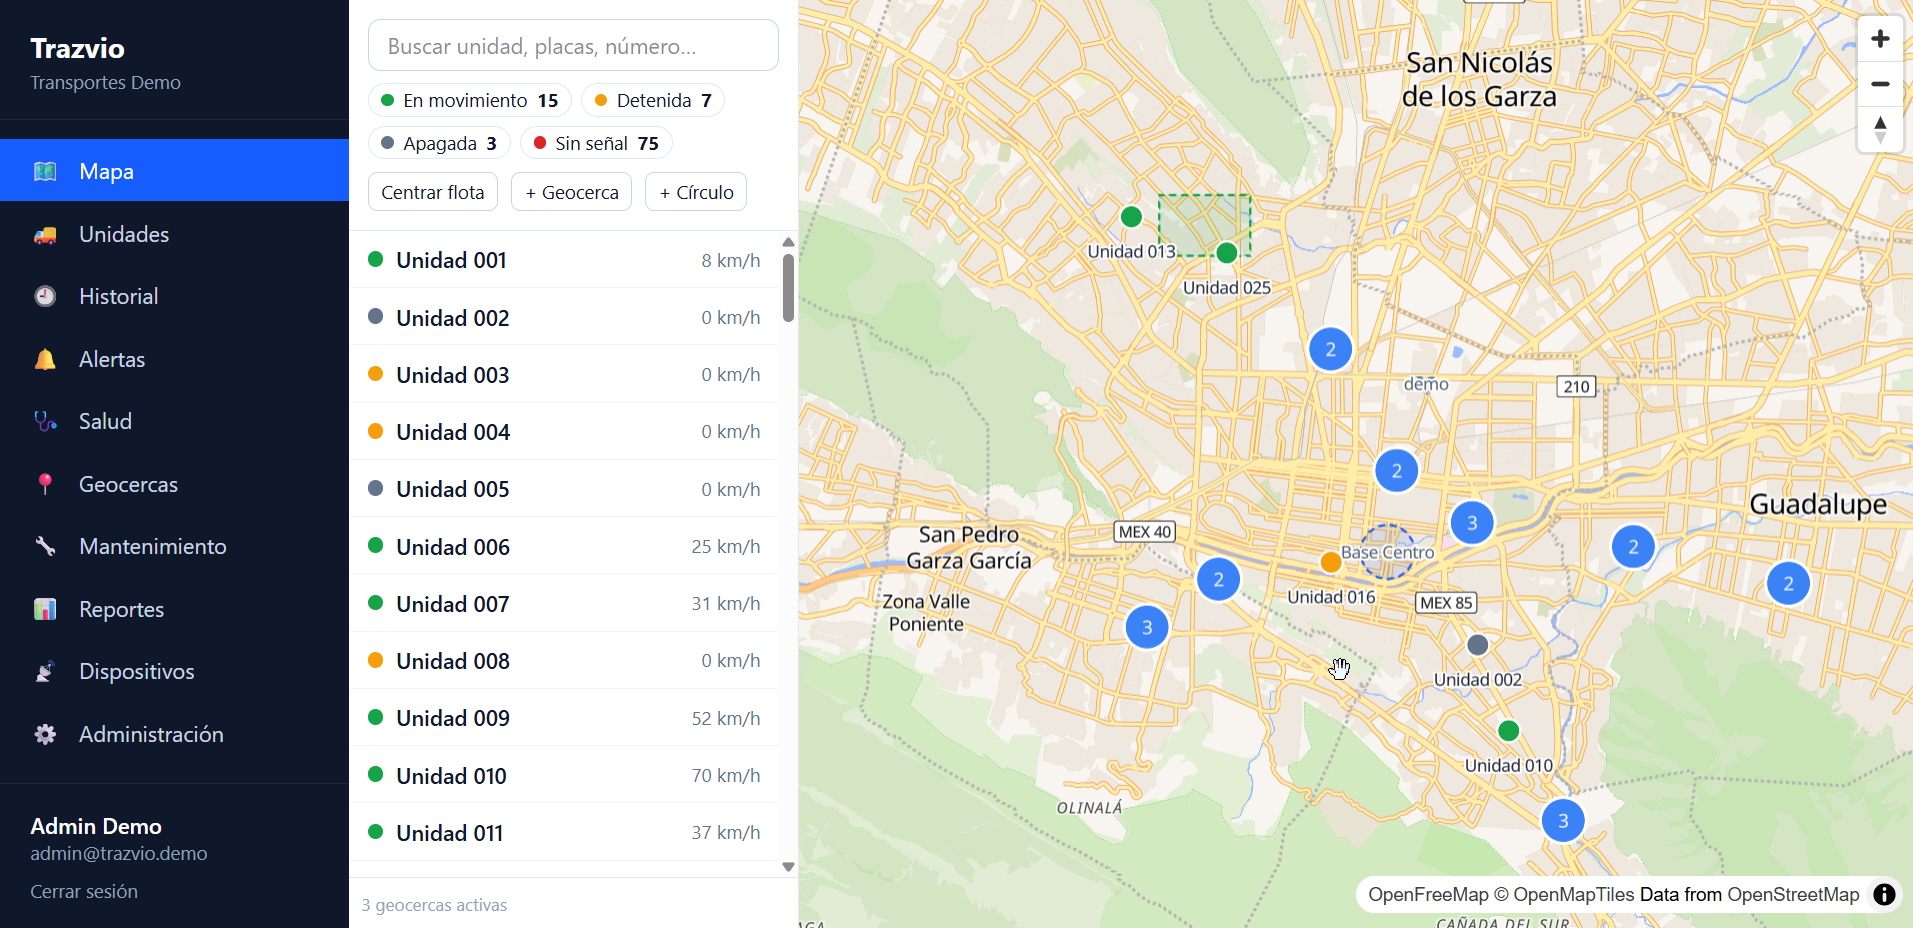Click the OpenStreetMap attribution link
This screenshot has width=1913, height=928.
click(1793, 894)
